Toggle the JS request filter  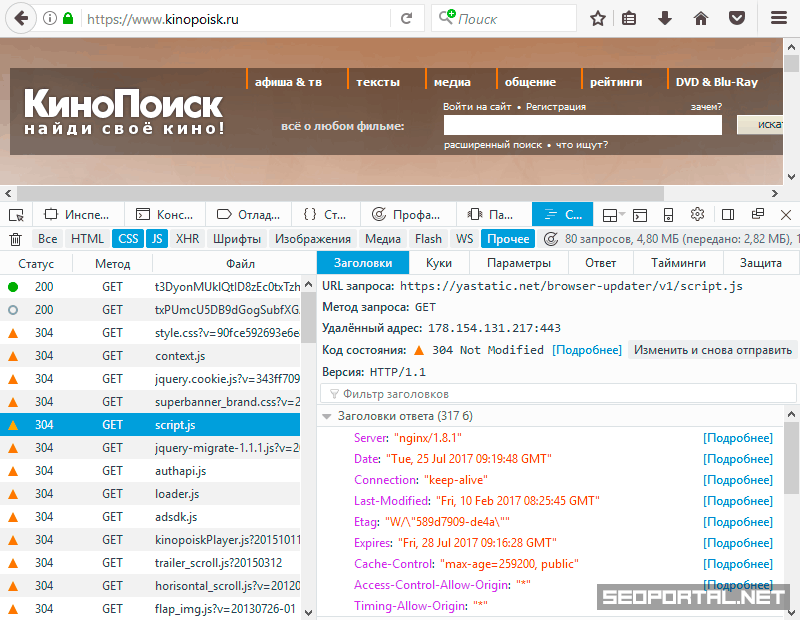coord(157,239)
